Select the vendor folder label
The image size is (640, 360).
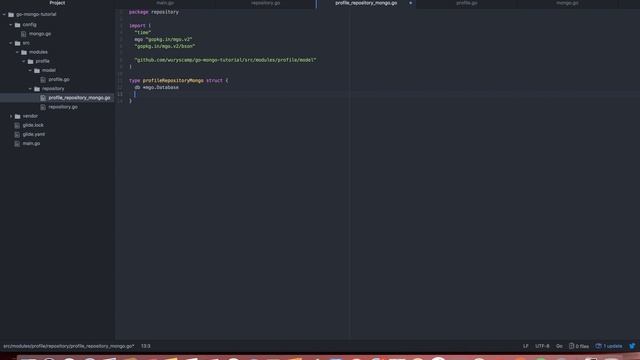pos(30,116)
